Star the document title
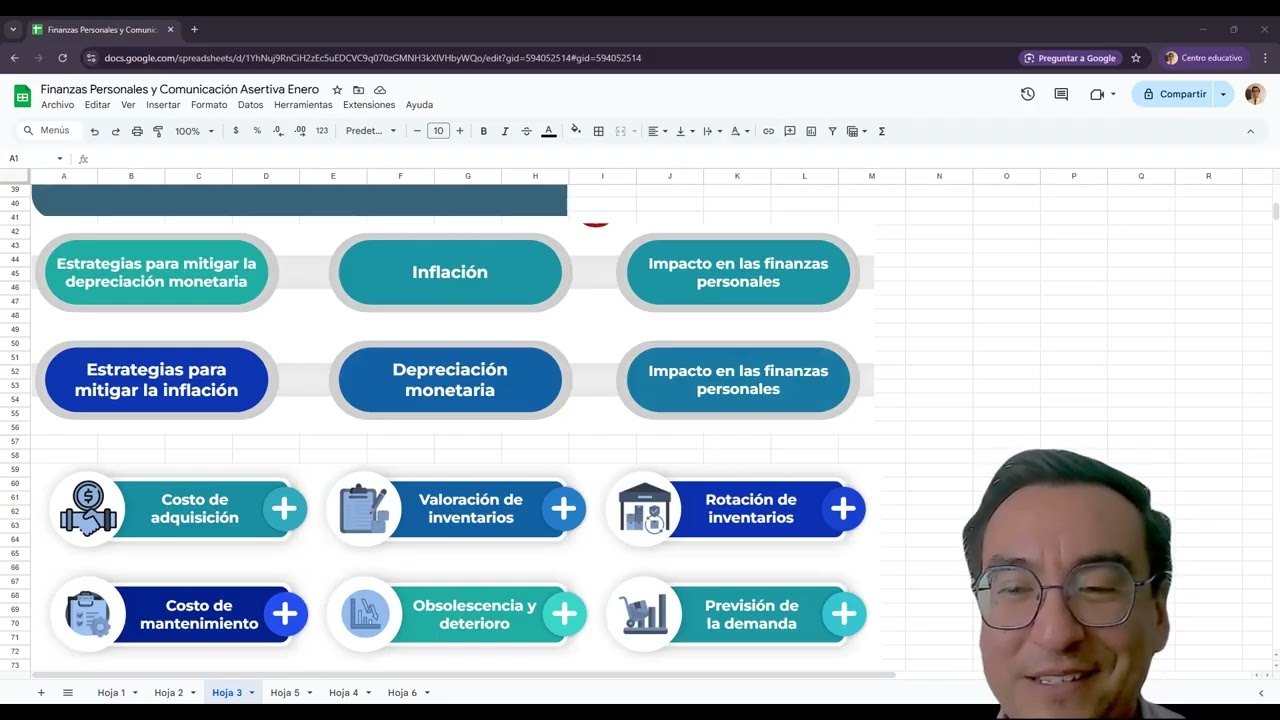This screenshot has width=1280, height=720. point(337,90)
